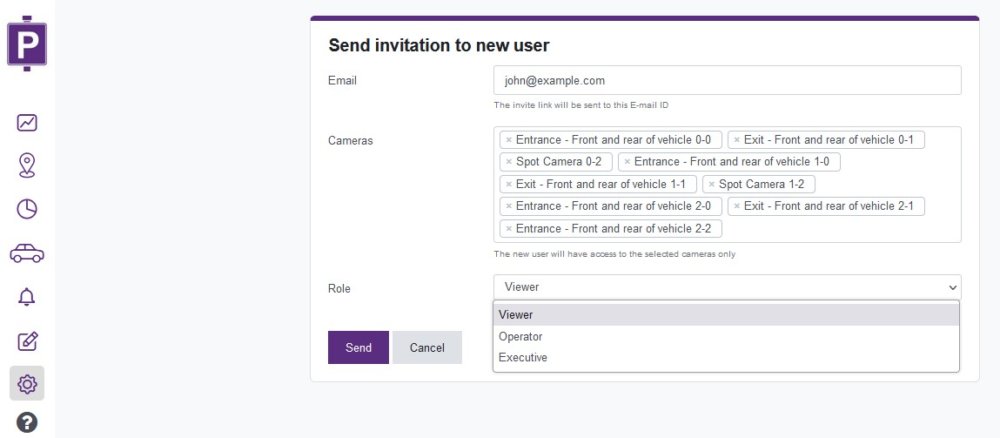Remove the Entrance vehicle 2-2 camera tag

coord(509,228)
